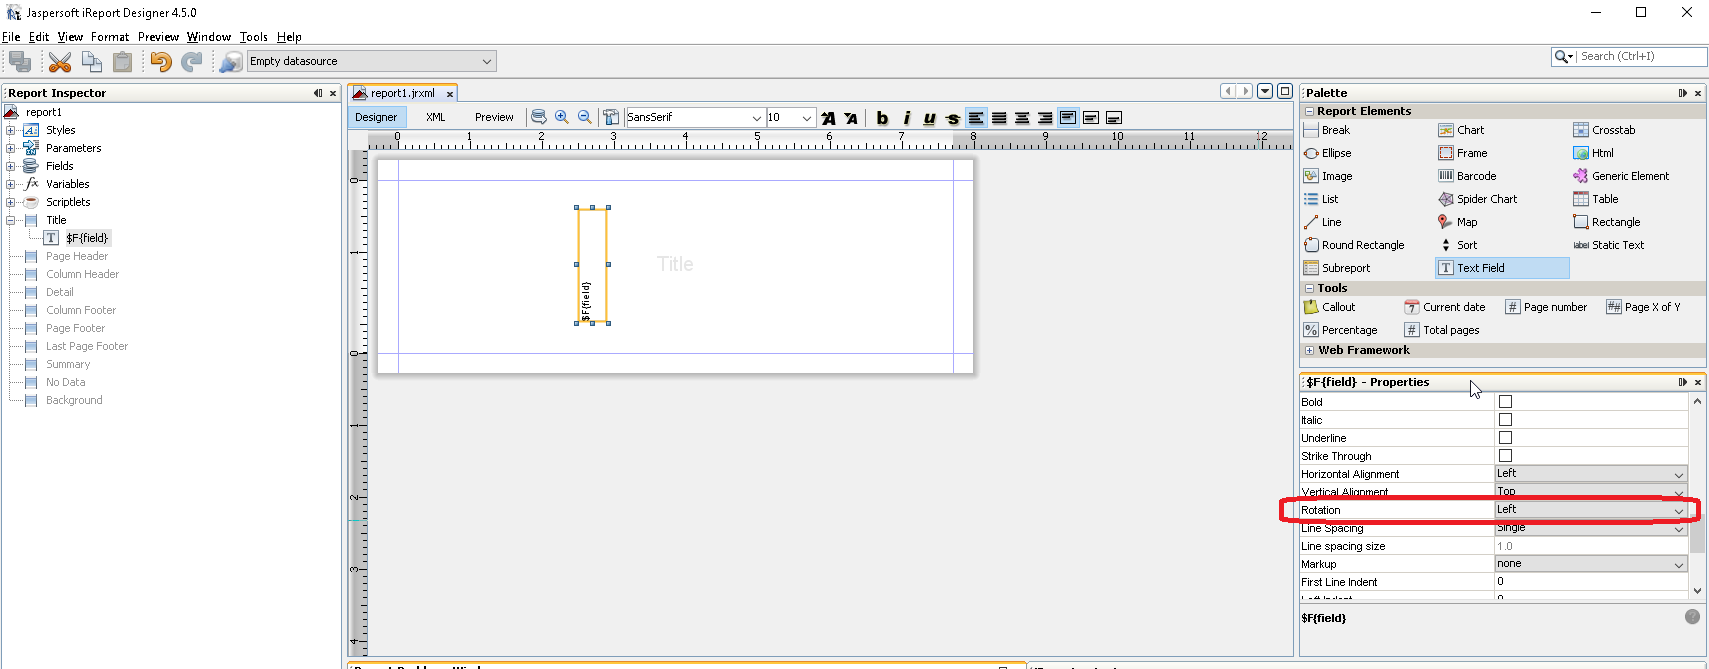Align text left in toolbar
Viewport: 1709px width, 669px height.
coord(976,118)
